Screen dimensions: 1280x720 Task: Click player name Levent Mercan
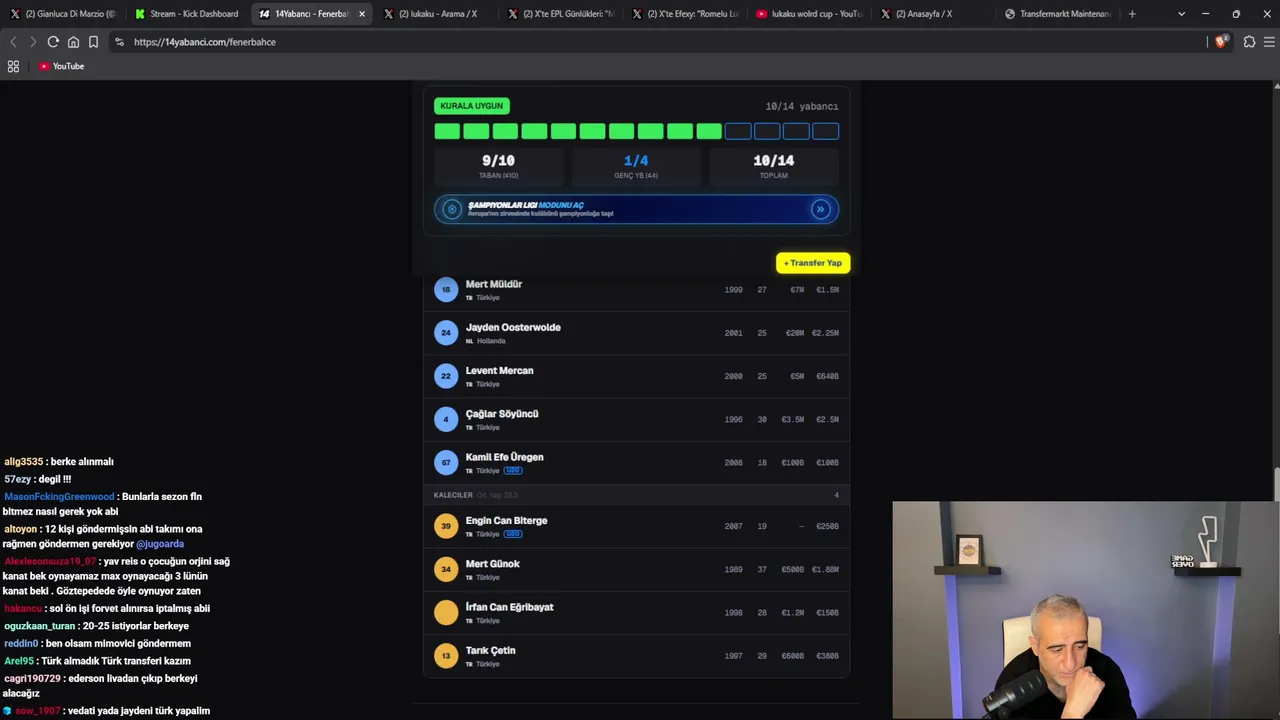pyautogui.click(x=500, y=371)
